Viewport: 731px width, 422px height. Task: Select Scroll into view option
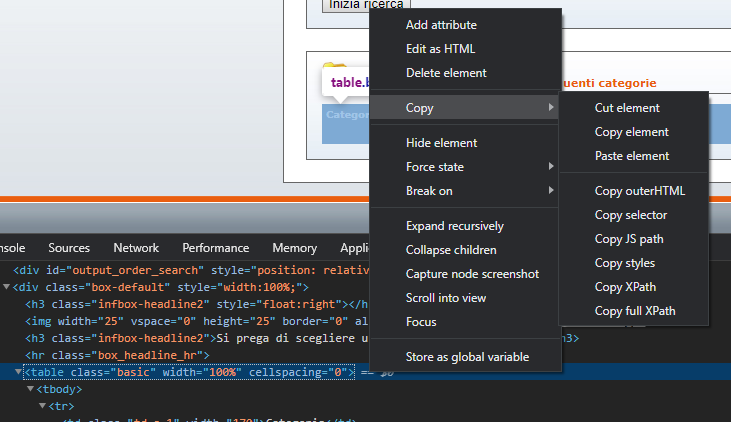point(465,298)
